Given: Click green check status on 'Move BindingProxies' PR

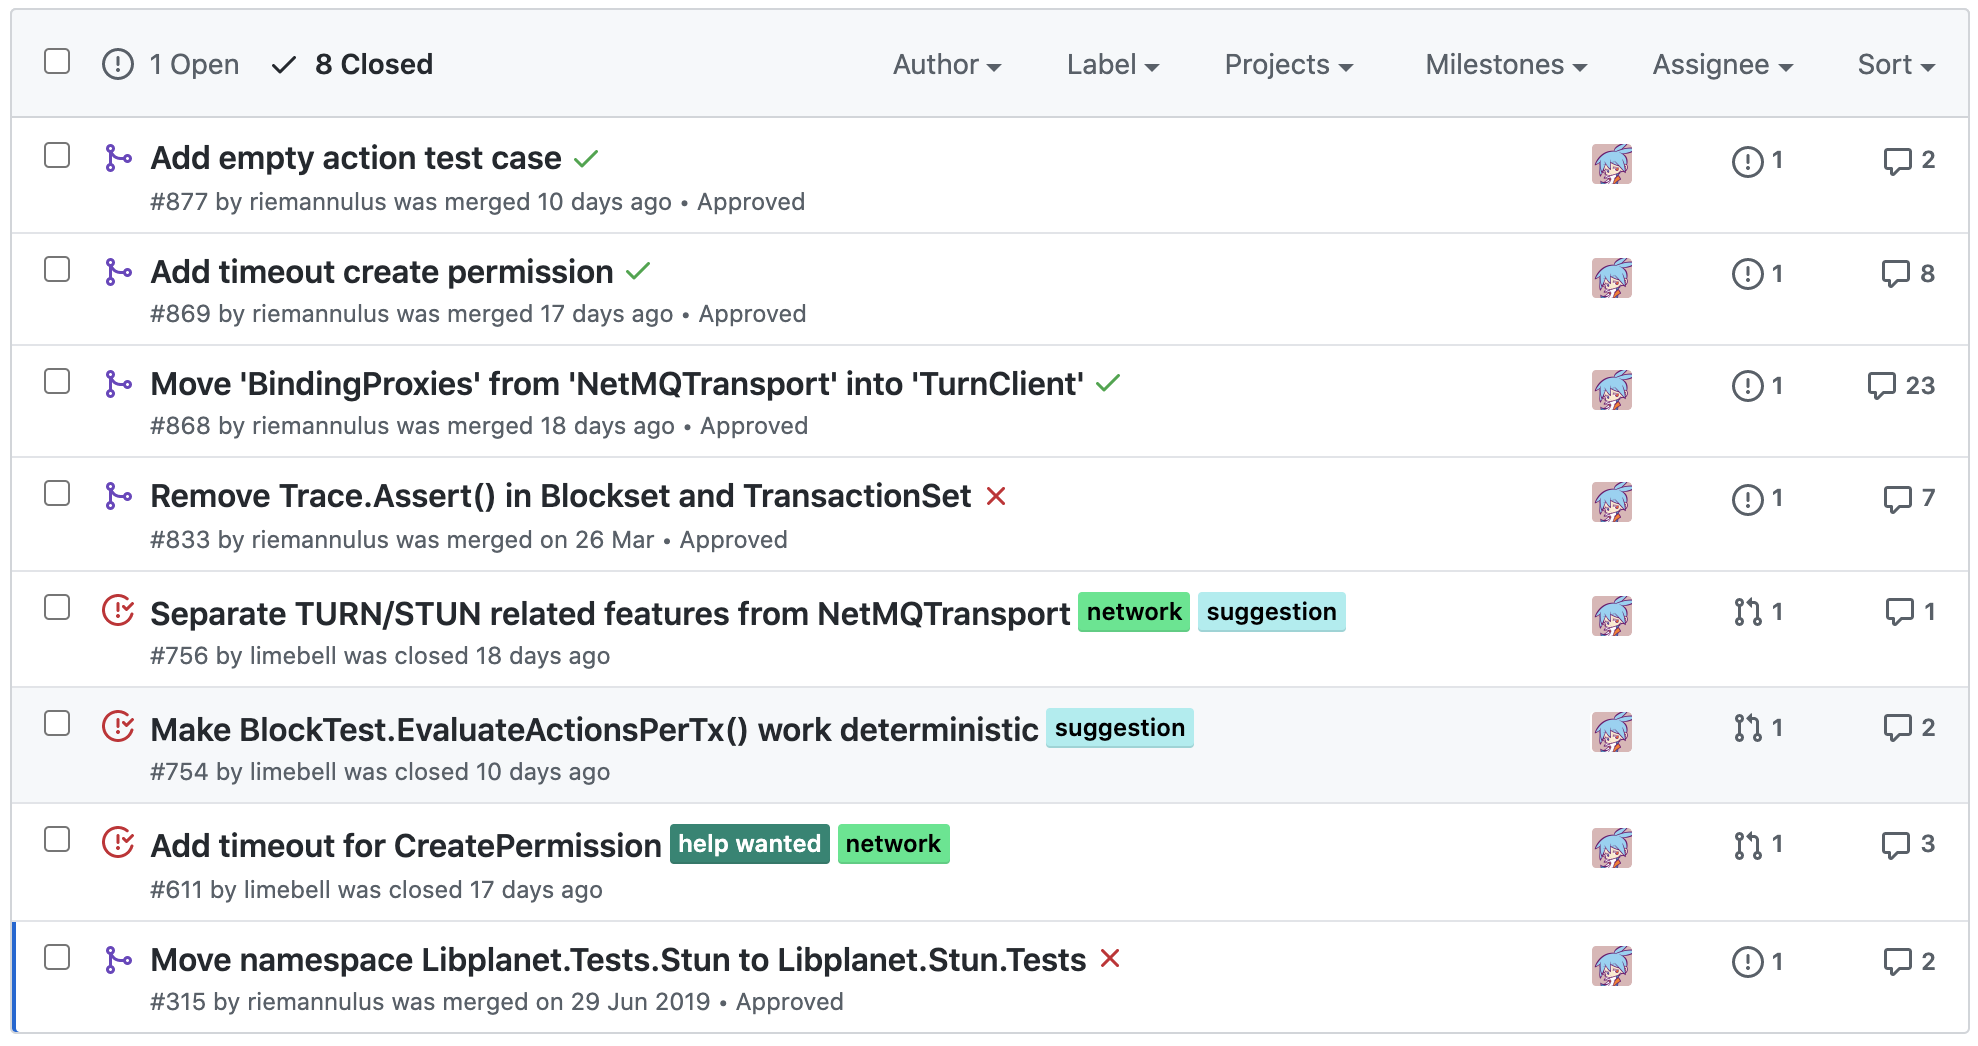Looking at the screenshot, I should pyautogui.click(x=1108, y=383).
